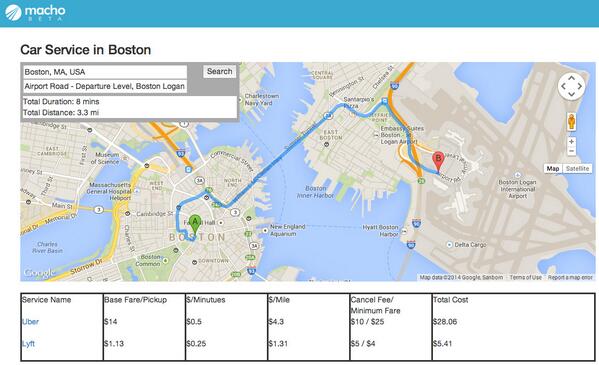Viewport: 599px width, 365px height.
Task: Click the red B destination marker
Action: coord(438,161)
